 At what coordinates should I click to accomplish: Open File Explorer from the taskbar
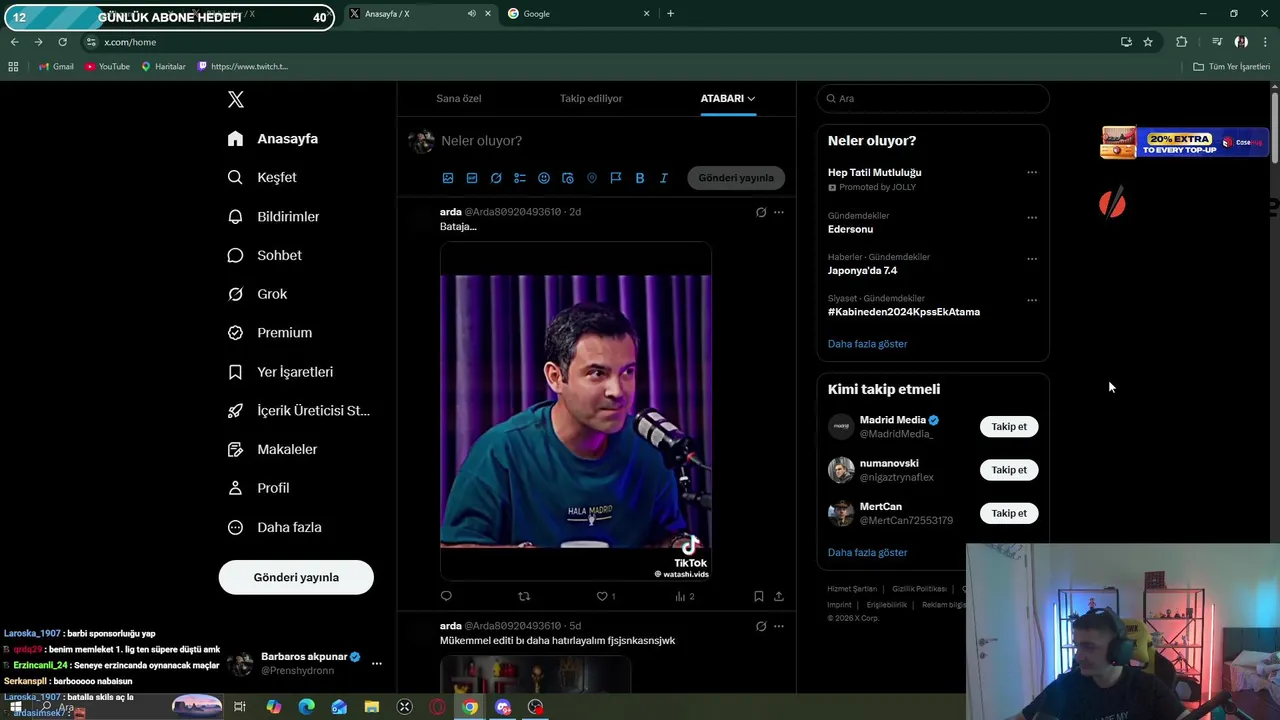tap(372, 707)
